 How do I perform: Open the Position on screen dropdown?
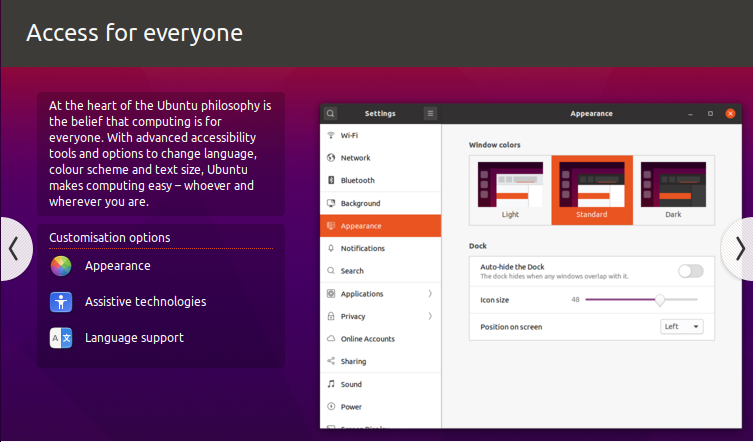pos(682,326)
